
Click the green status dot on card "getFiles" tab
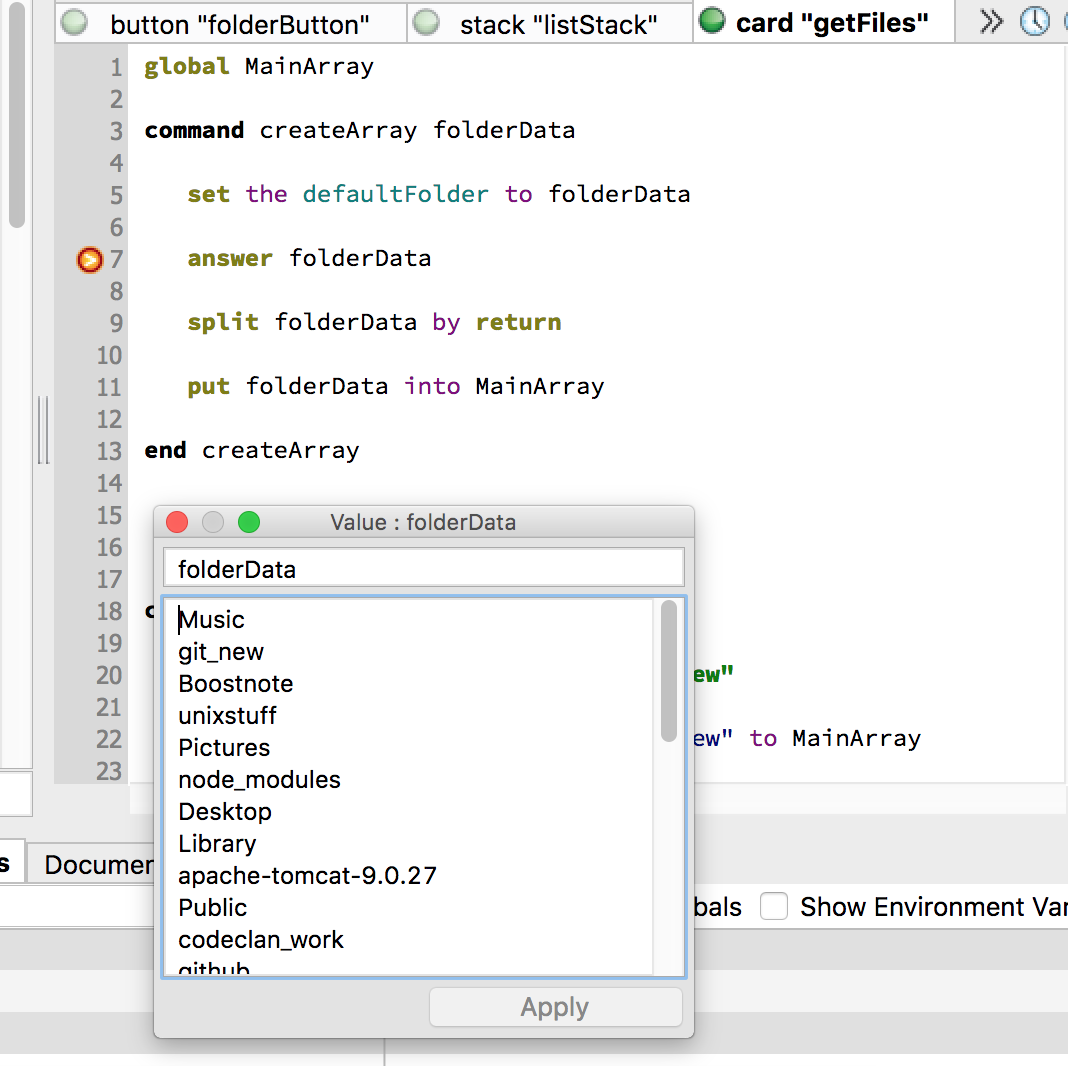pyautogui.click(x=712, y=22)
